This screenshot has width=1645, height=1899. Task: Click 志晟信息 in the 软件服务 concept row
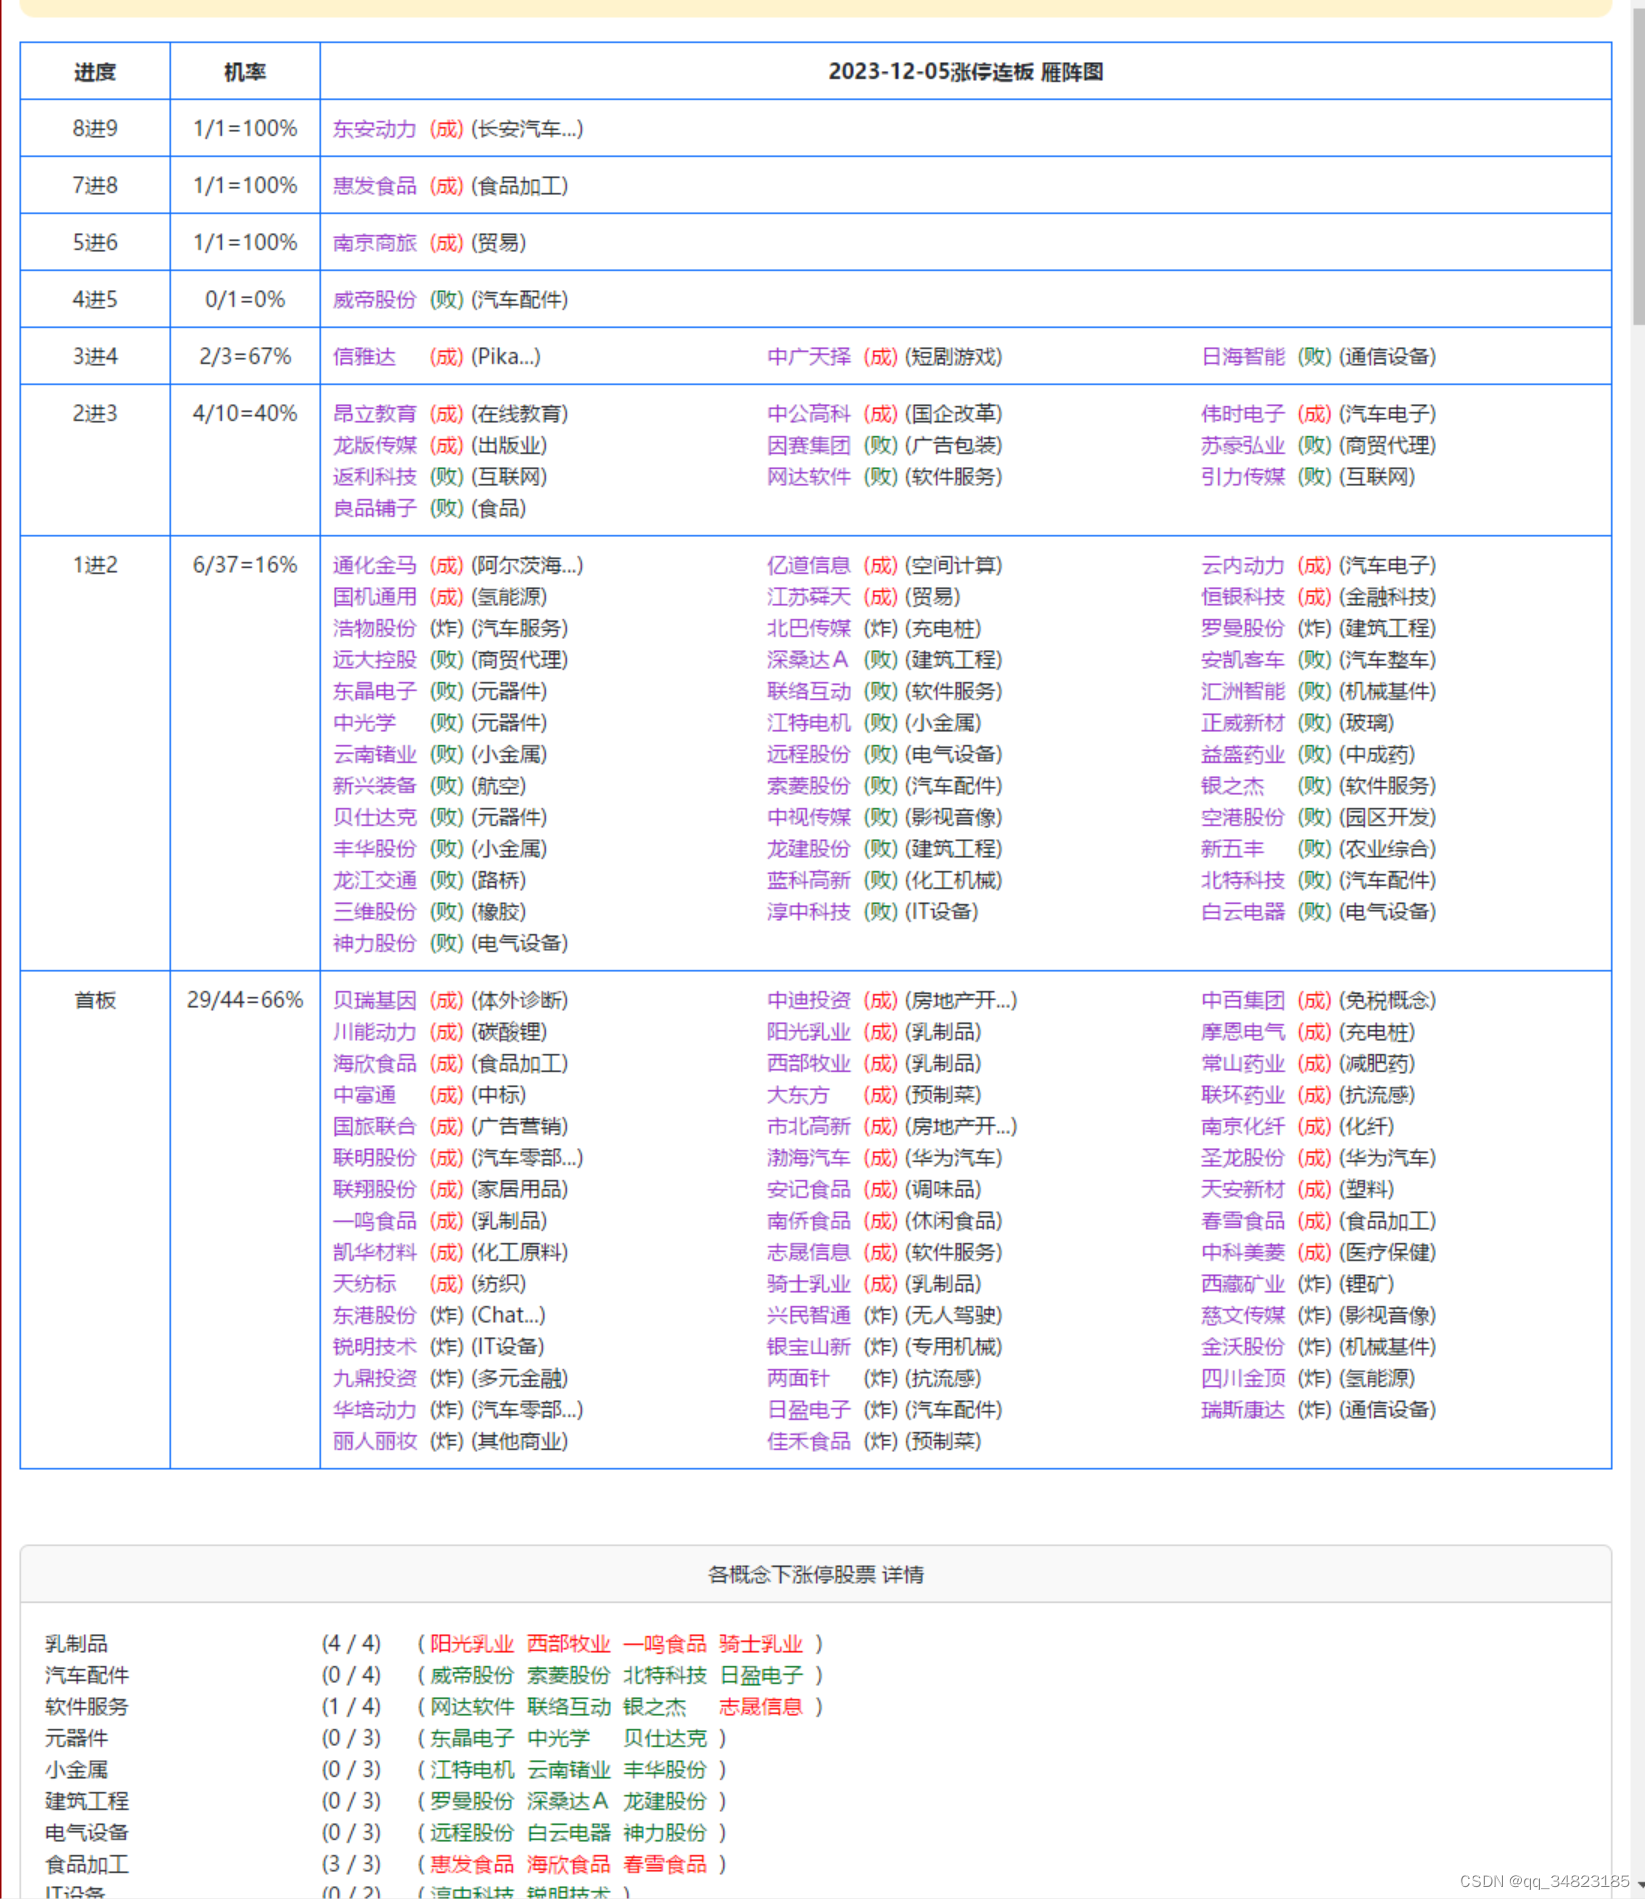(760, 1707)
